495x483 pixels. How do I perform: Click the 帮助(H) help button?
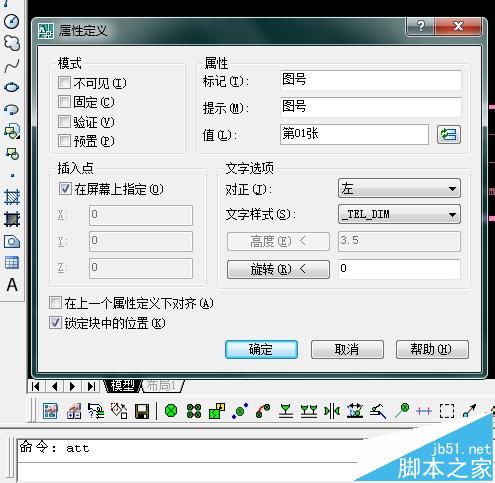pyautogui.click(x=432, y=349)
